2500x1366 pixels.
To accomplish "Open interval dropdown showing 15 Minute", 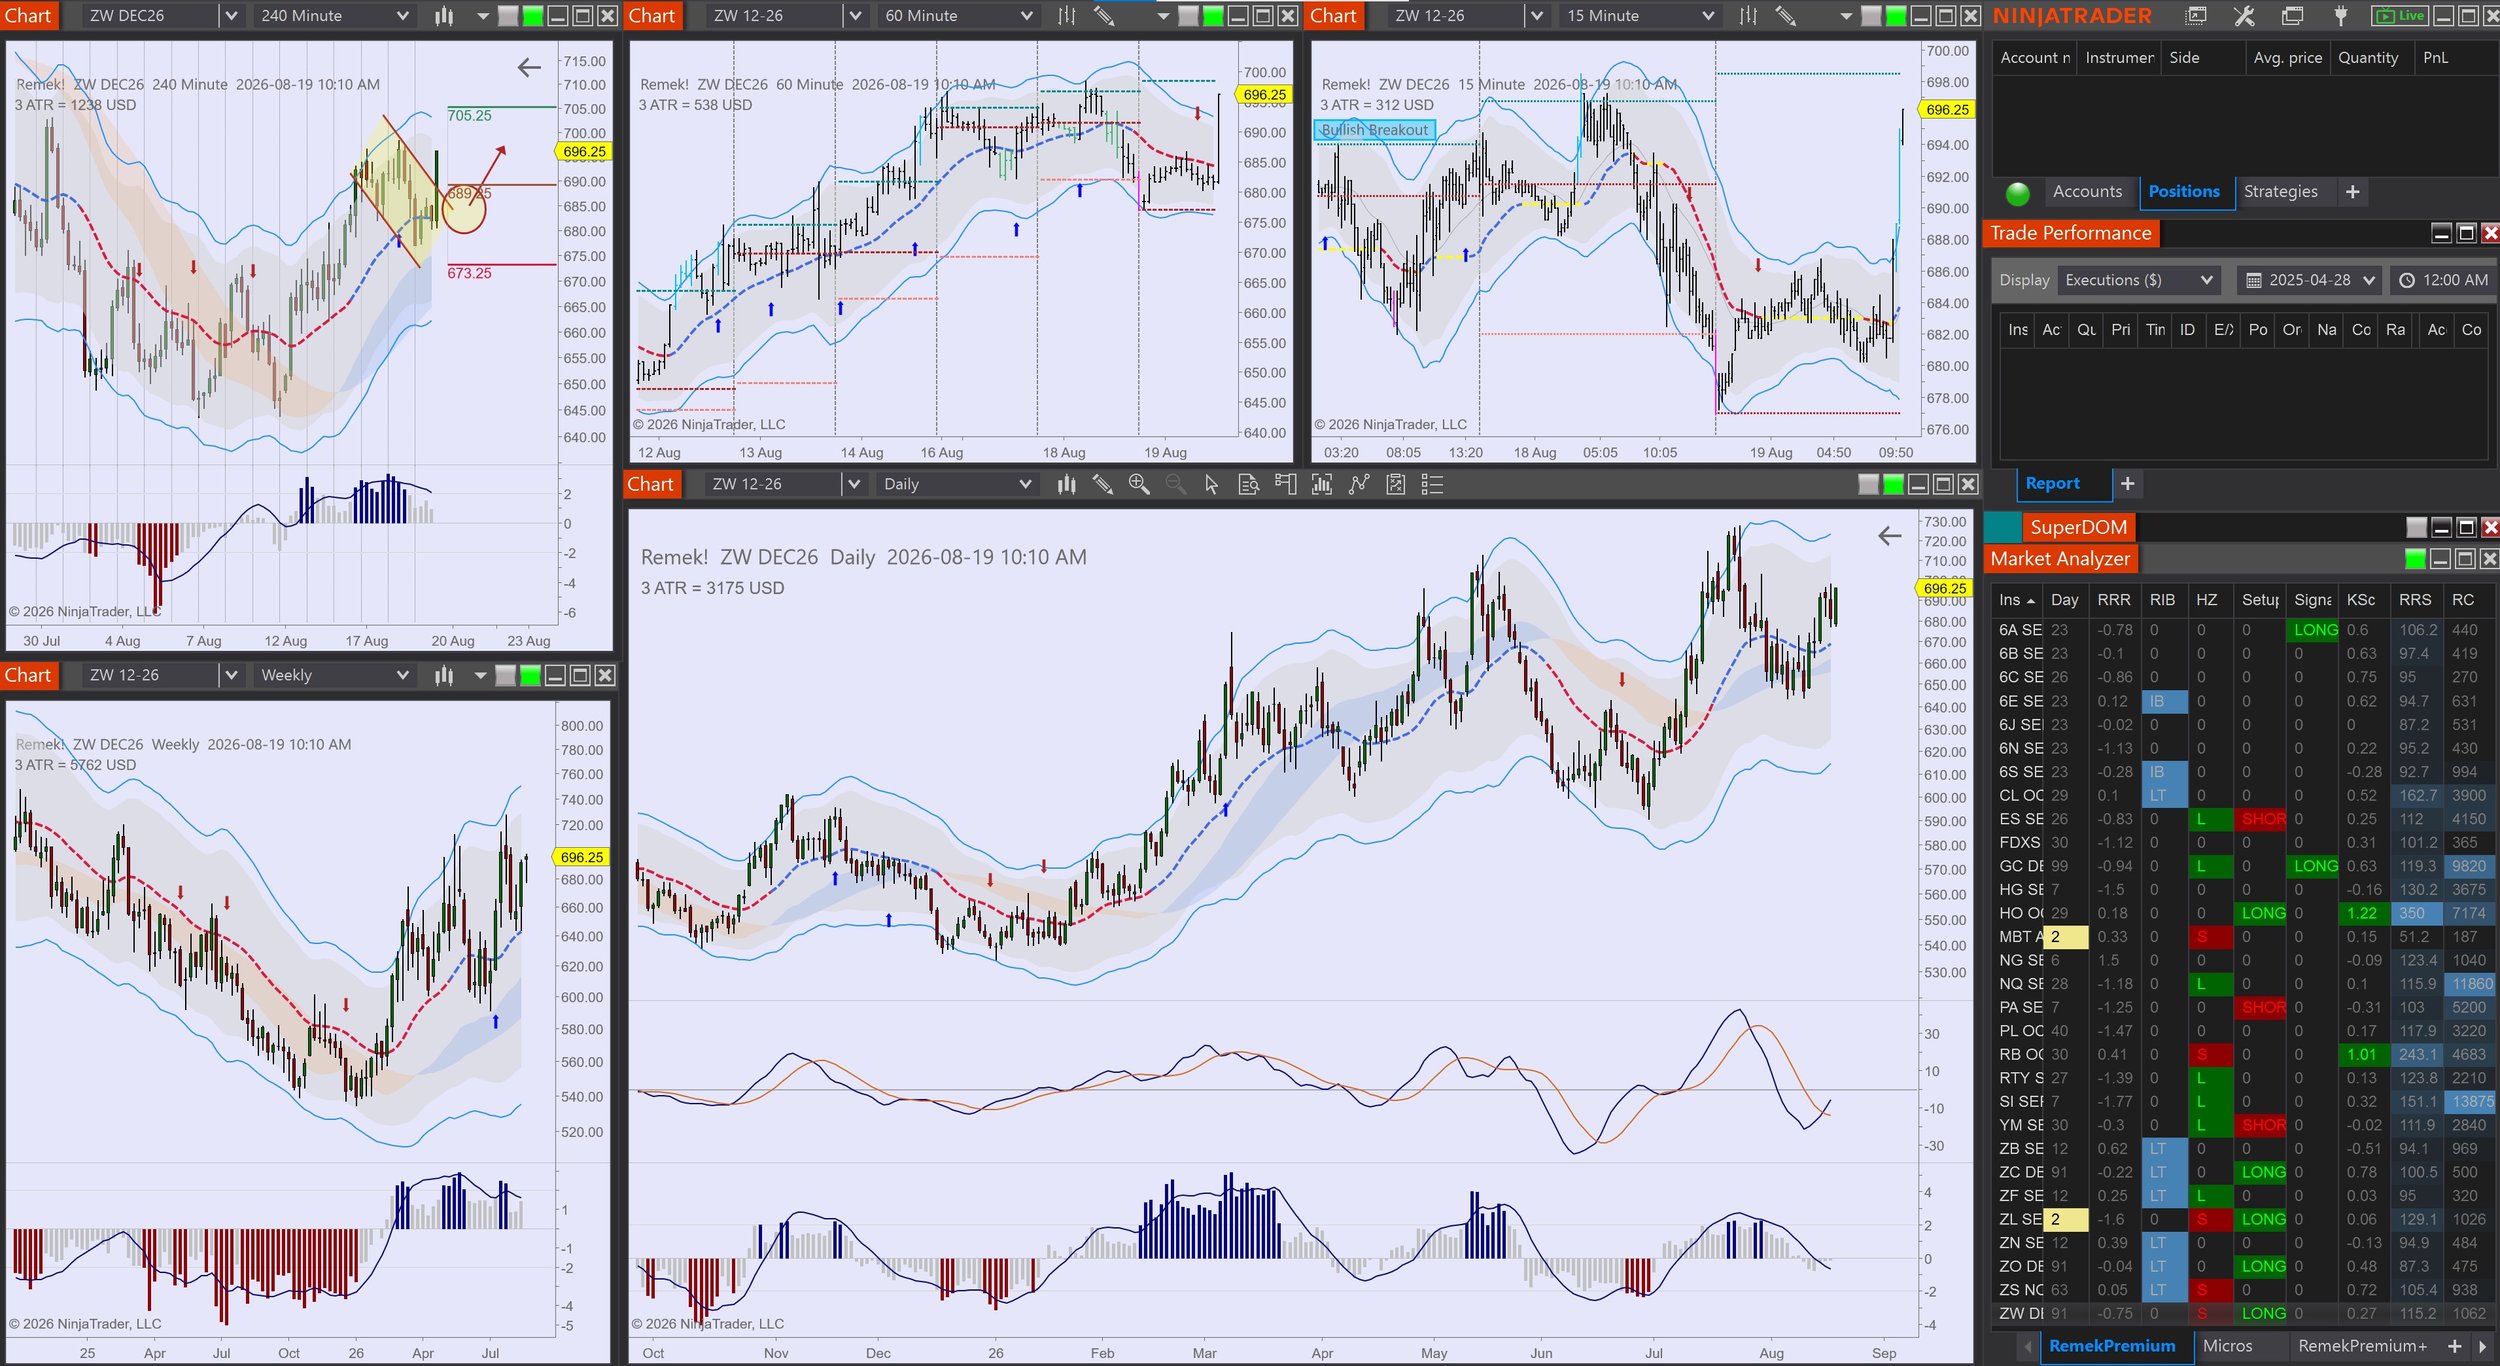I will tap(1639, 16).
